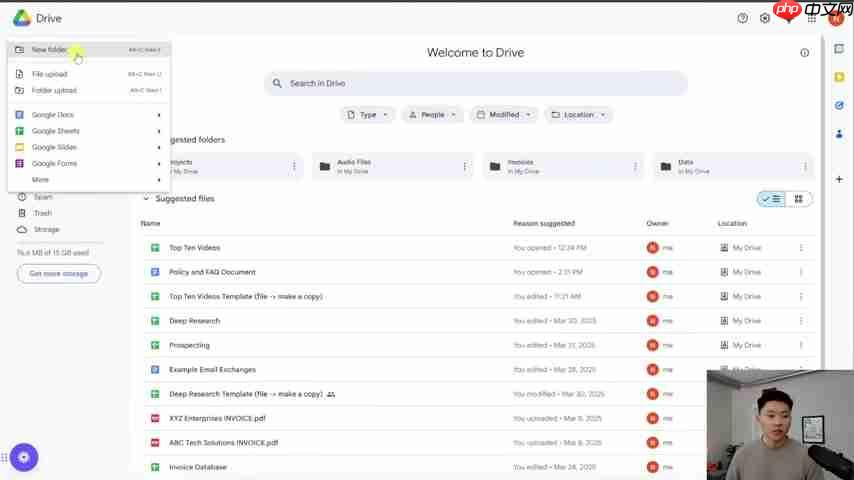The height and width of the screenshot is (480, 854).
Task: Open ABC Tech Solutions INVOICE.pdf
Action: [x=224, y=443]
